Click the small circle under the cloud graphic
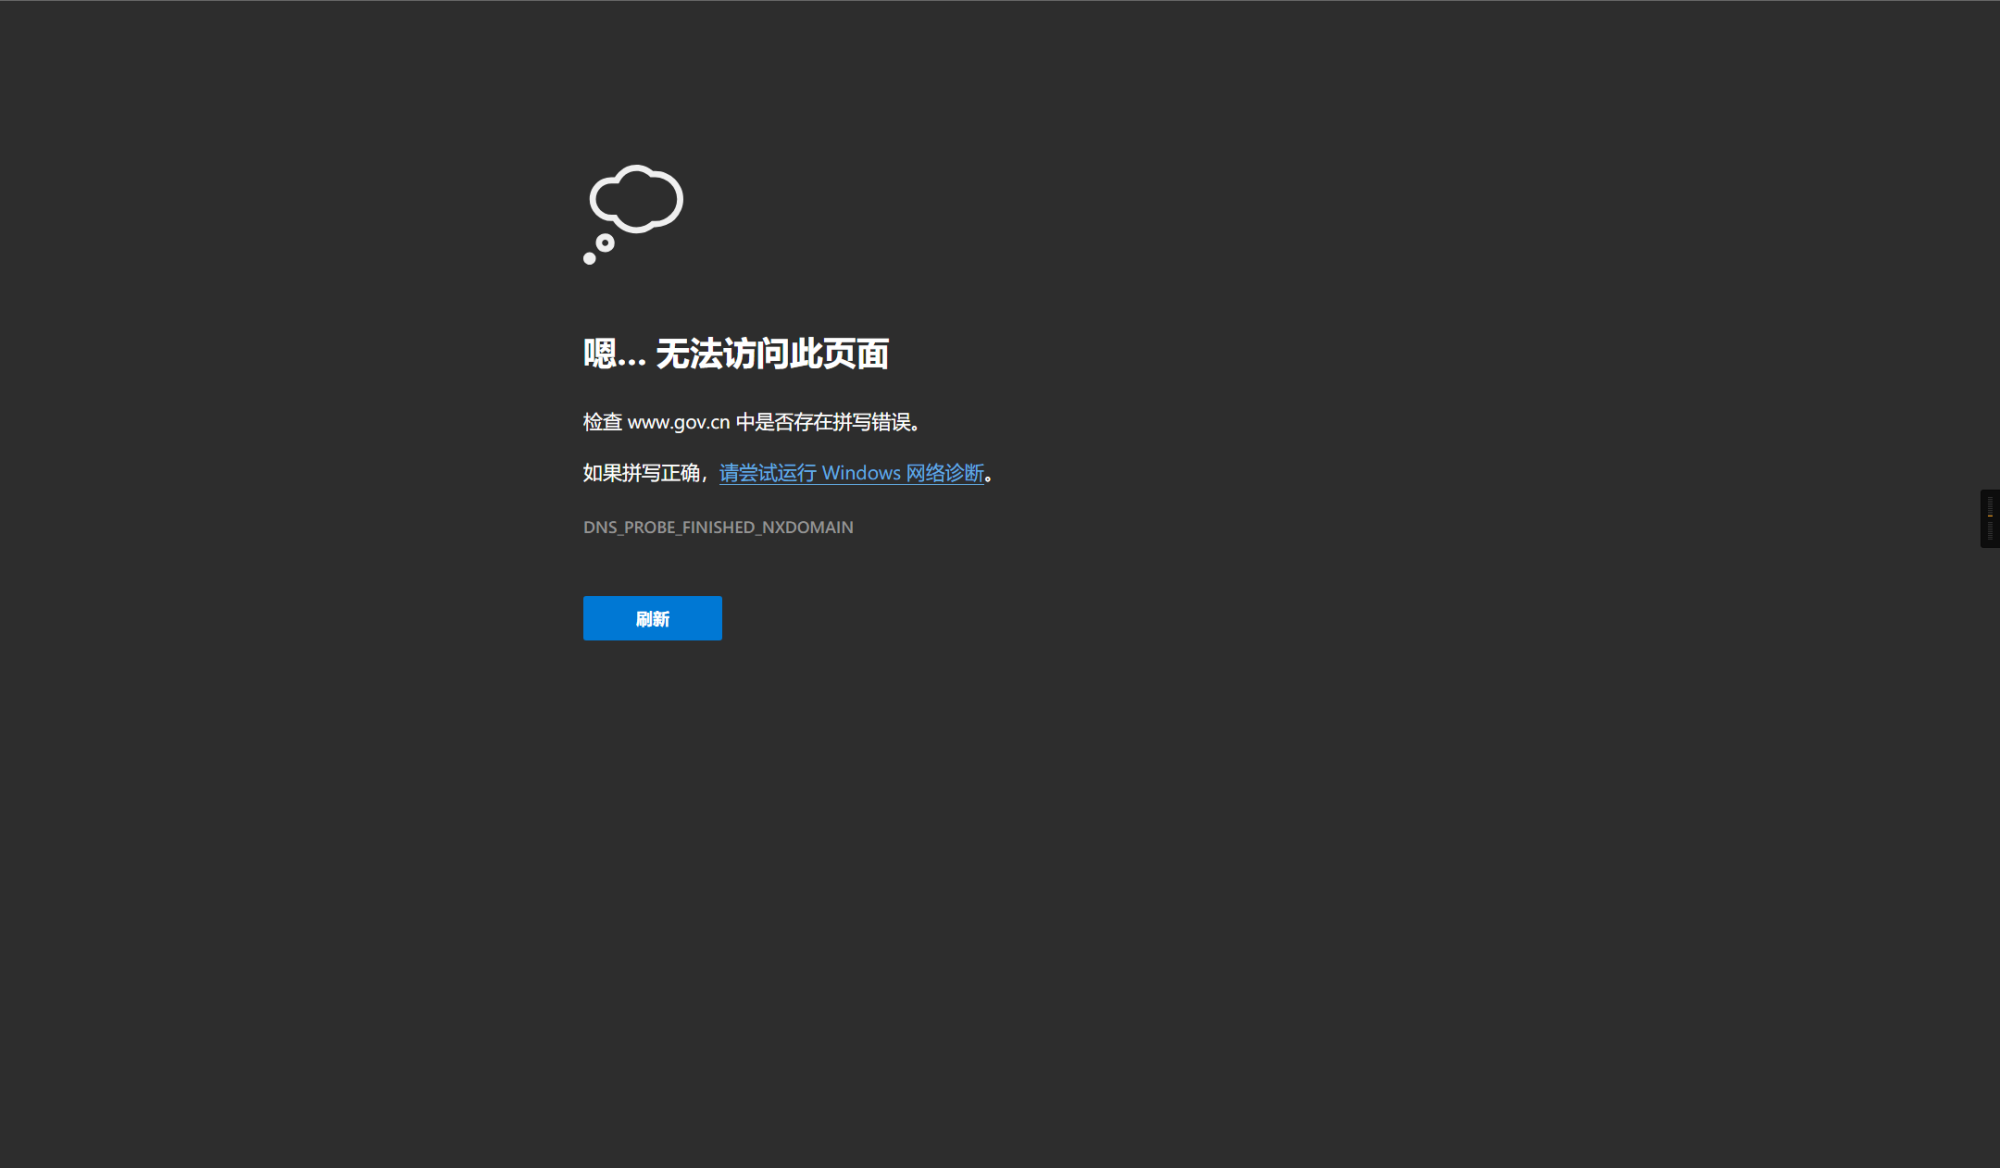2000x1168 pixels. (605, 241)
